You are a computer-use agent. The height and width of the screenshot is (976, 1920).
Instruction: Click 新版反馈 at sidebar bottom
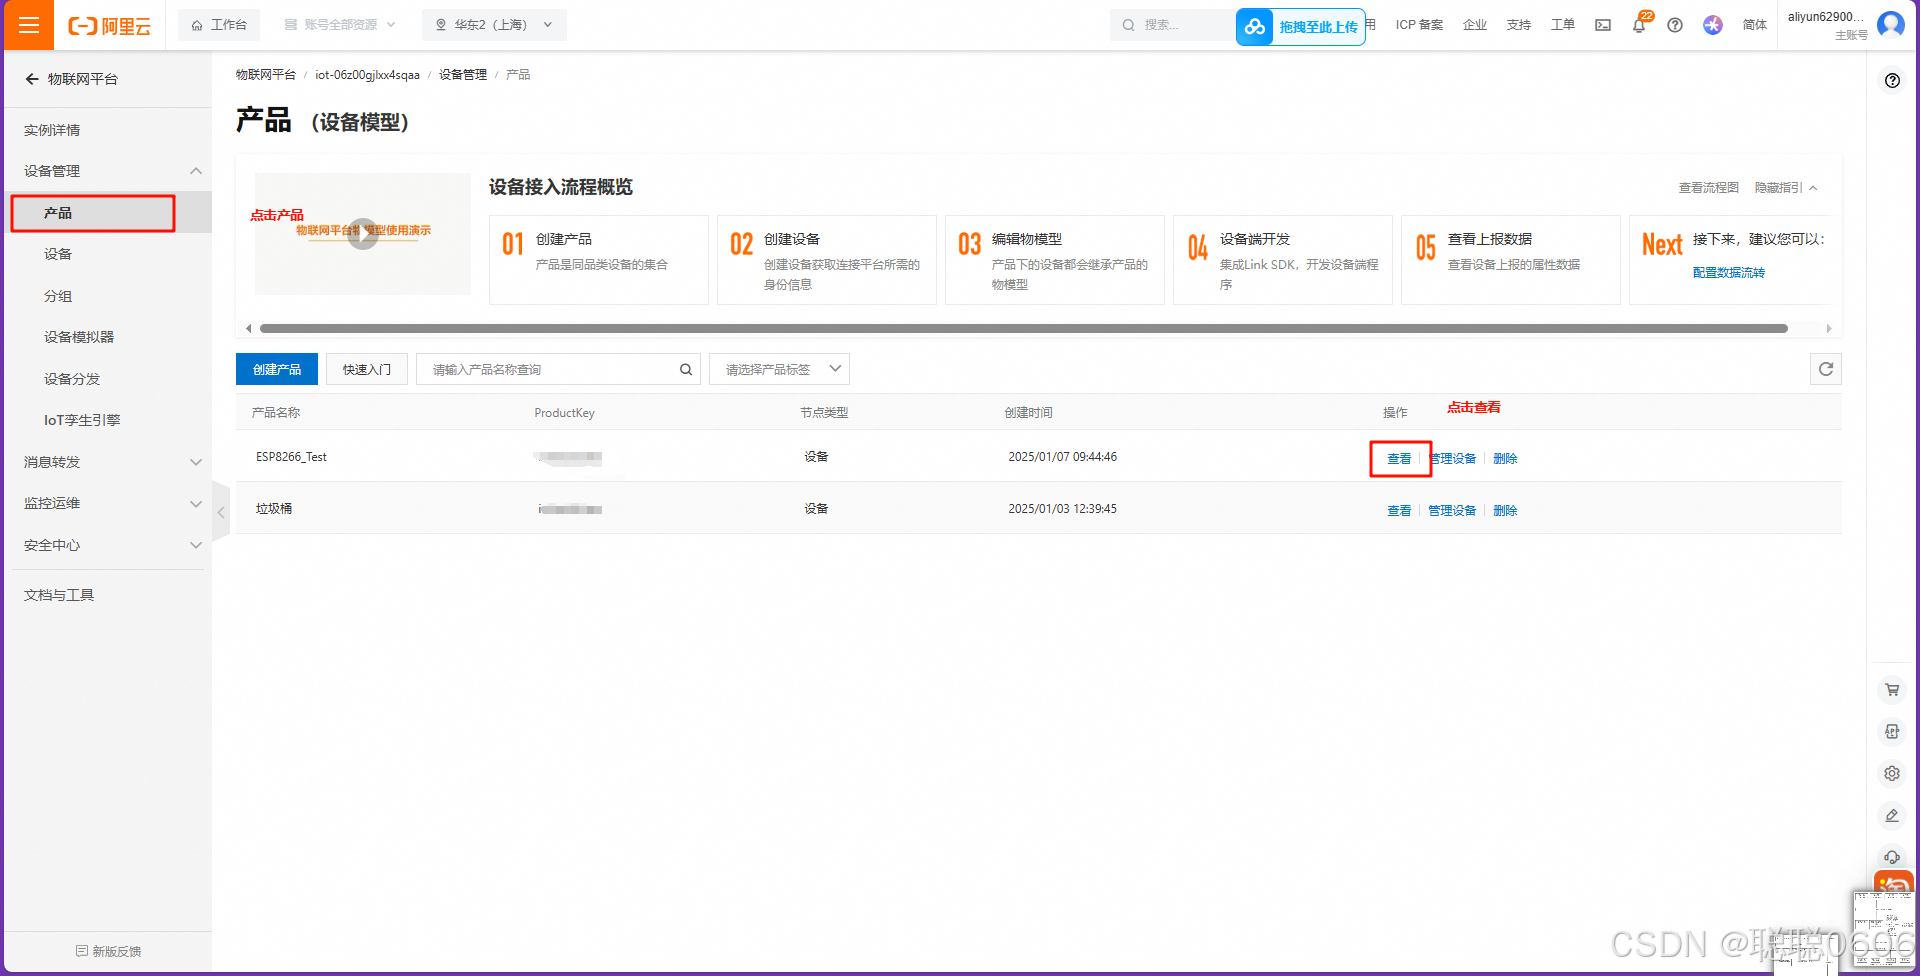[108, 951]
